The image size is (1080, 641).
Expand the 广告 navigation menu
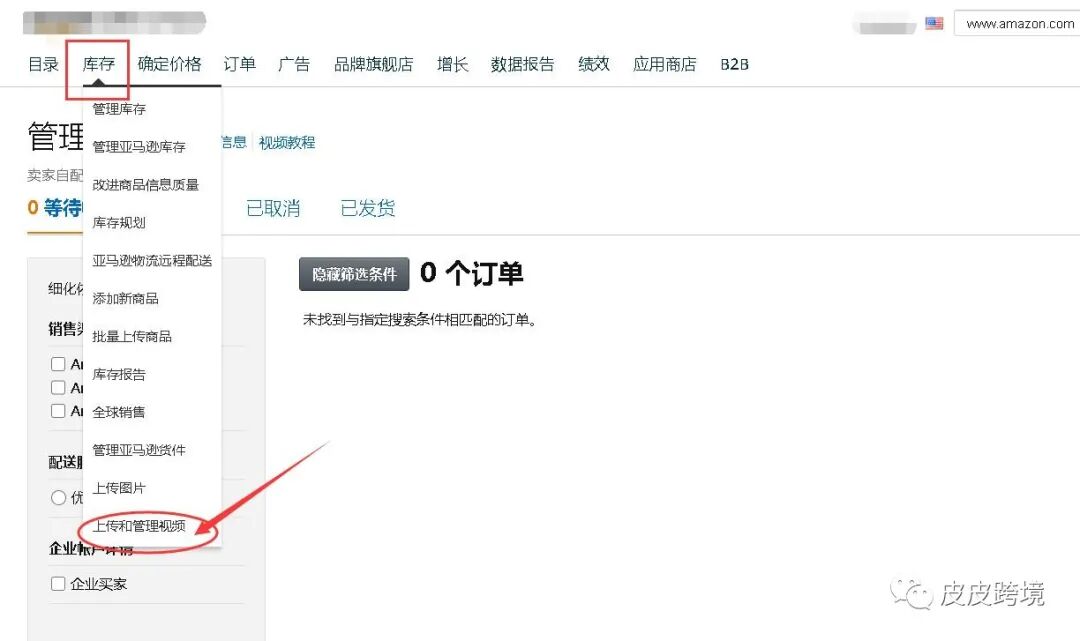[x=294, y=63]
